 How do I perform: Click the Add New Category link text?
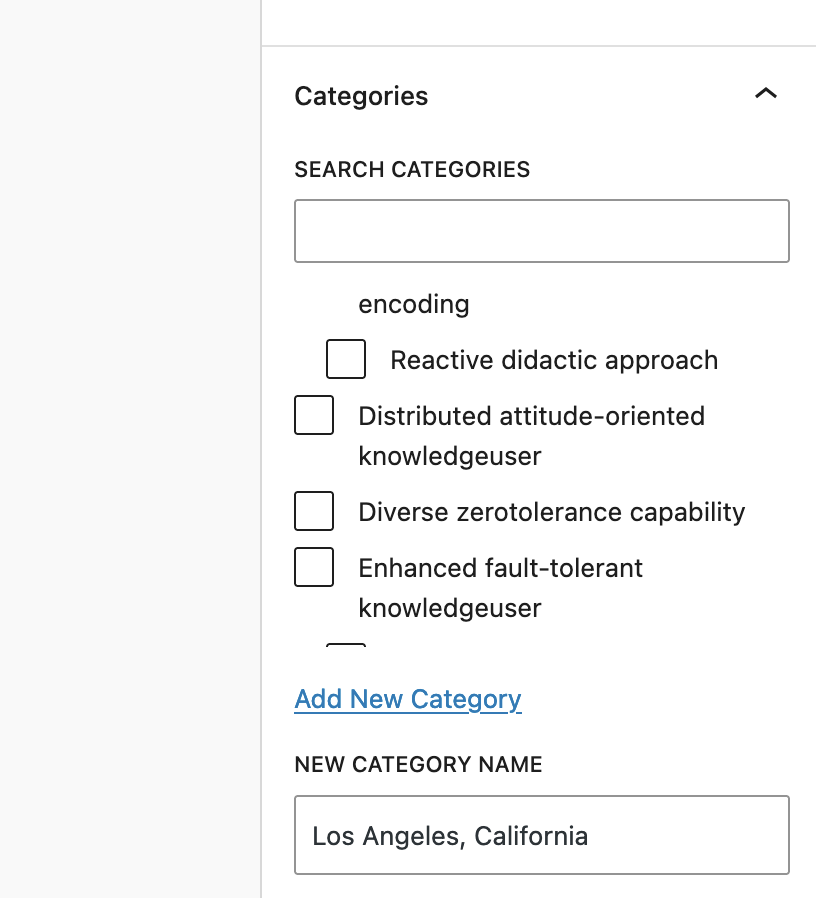pos(407,699)
